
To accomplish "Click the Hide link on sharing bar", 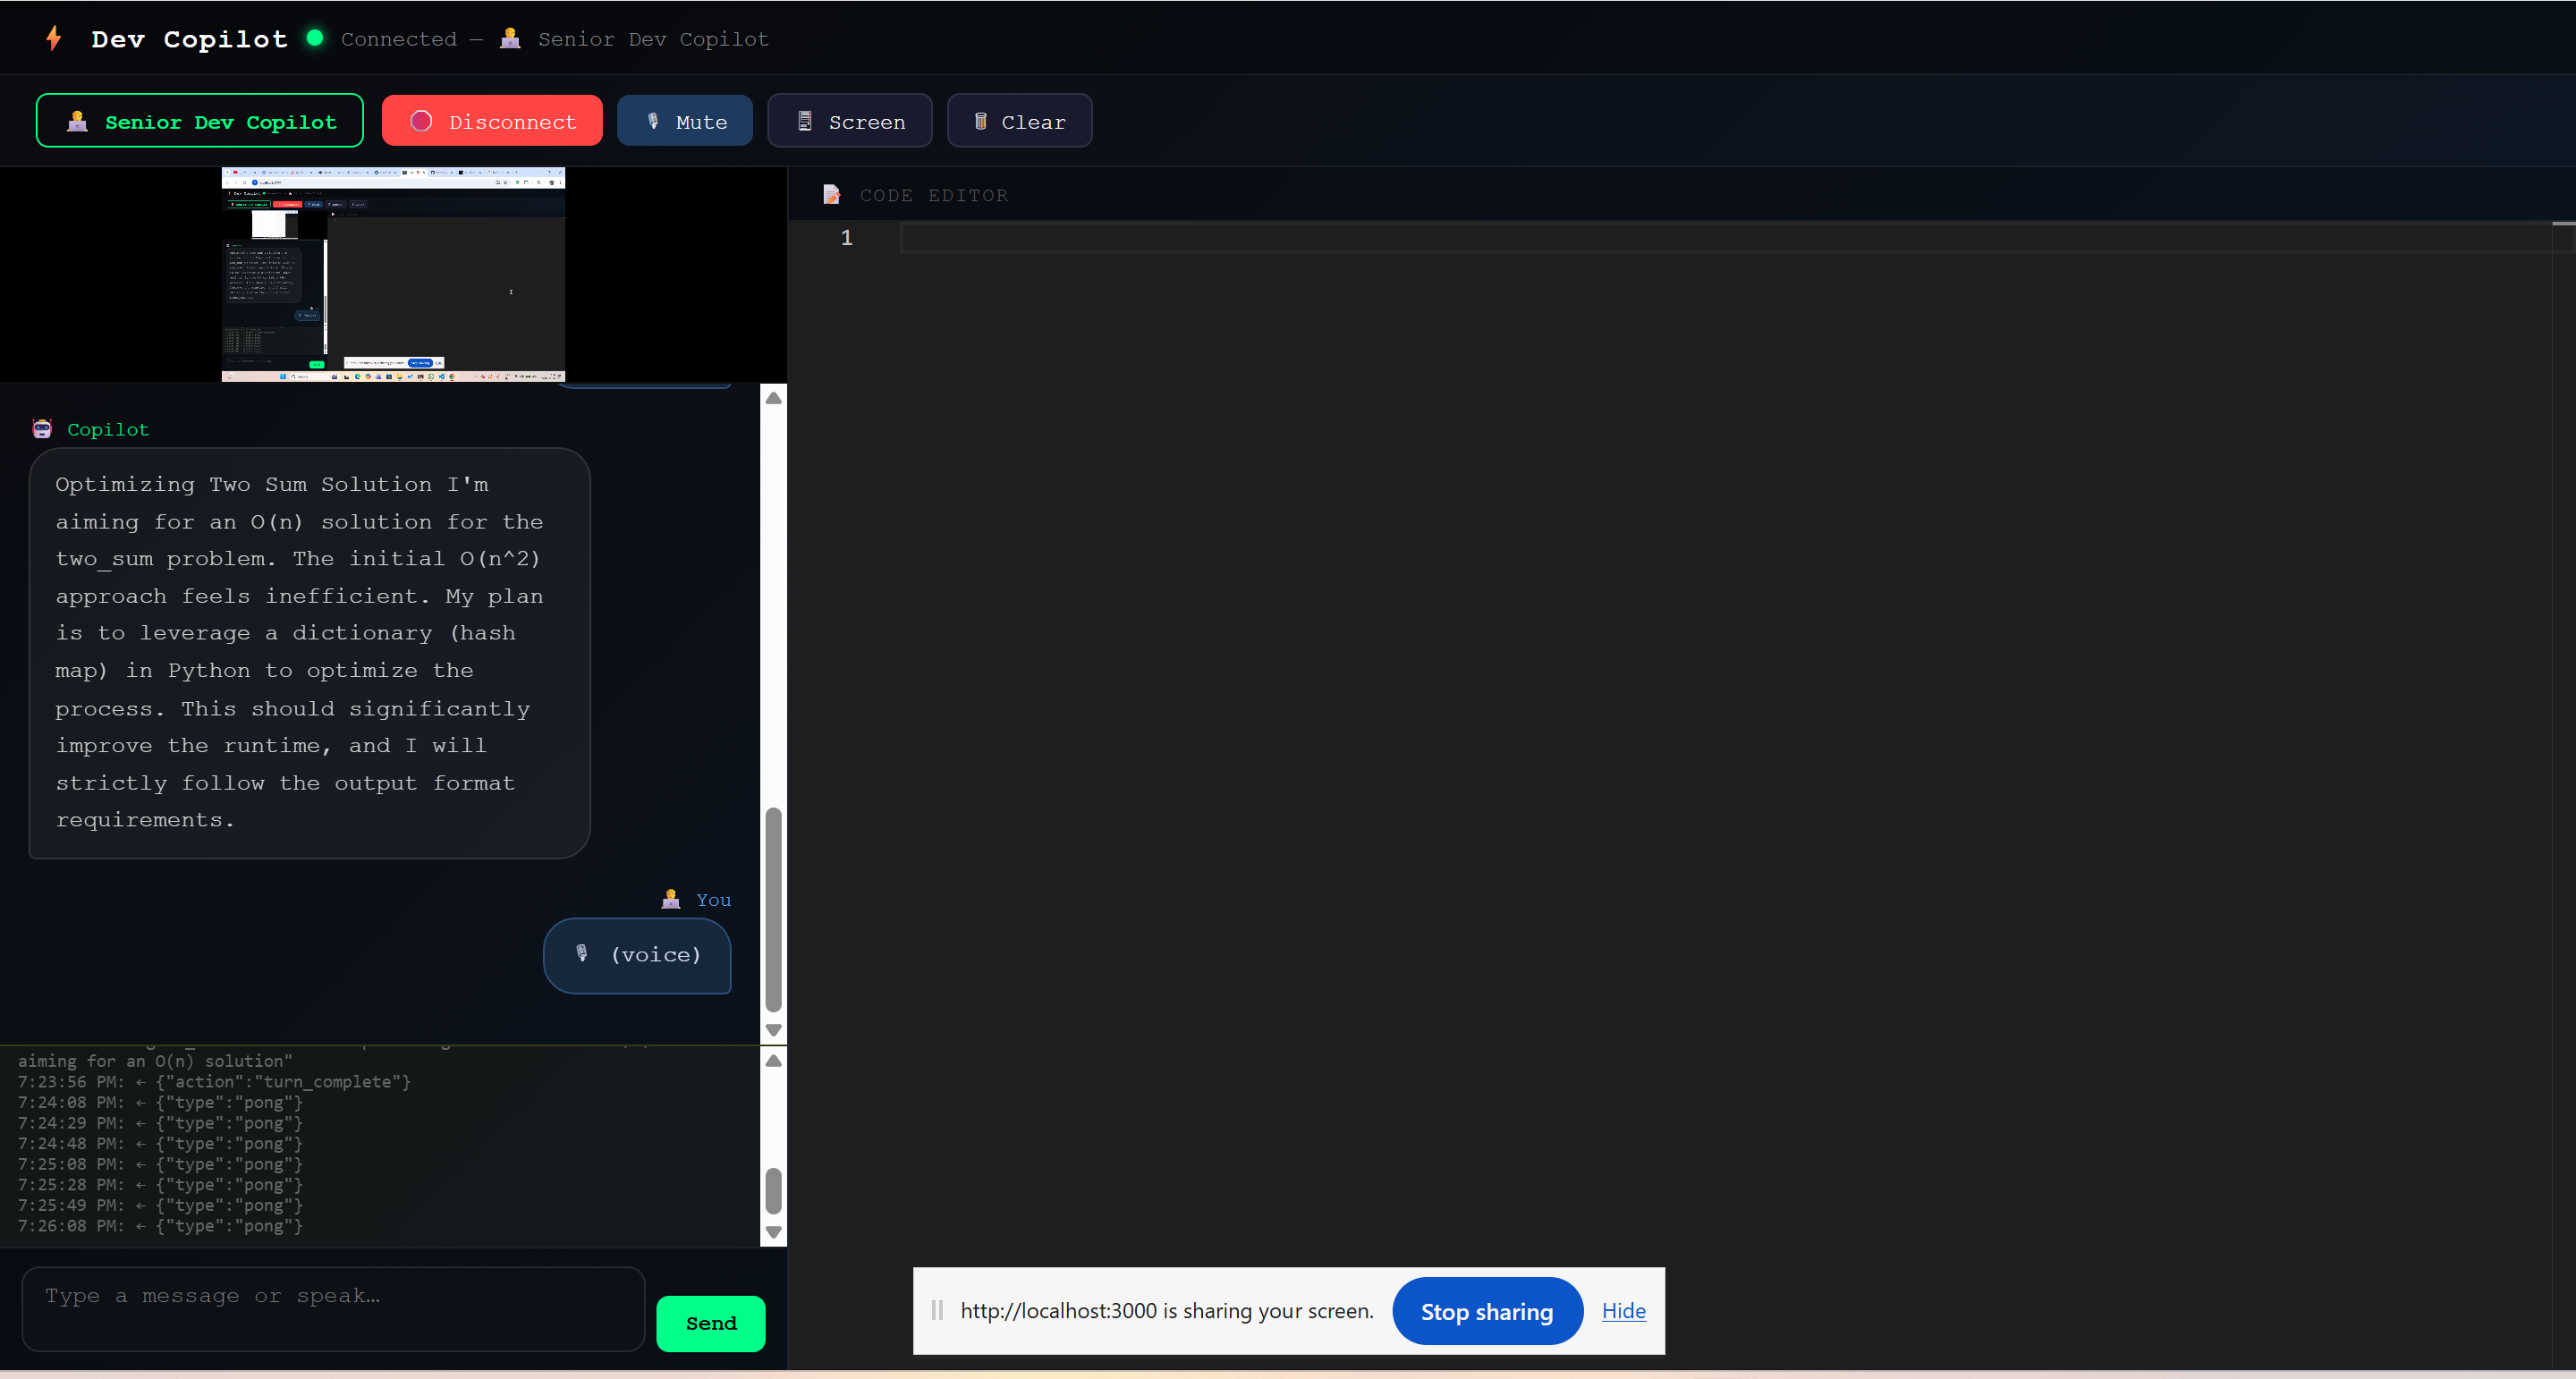I will click(x=1623, y=1310).
